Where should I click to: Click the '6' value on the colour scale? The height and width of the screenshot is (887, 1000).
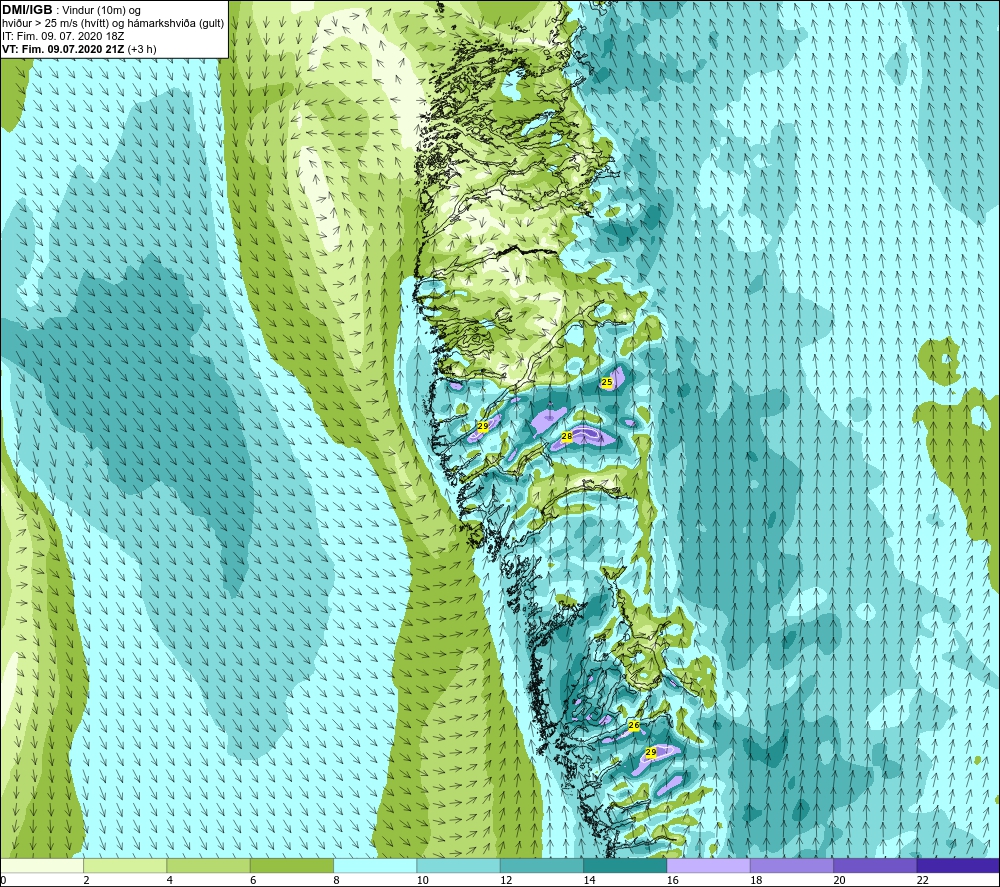[x=253, y=880]
